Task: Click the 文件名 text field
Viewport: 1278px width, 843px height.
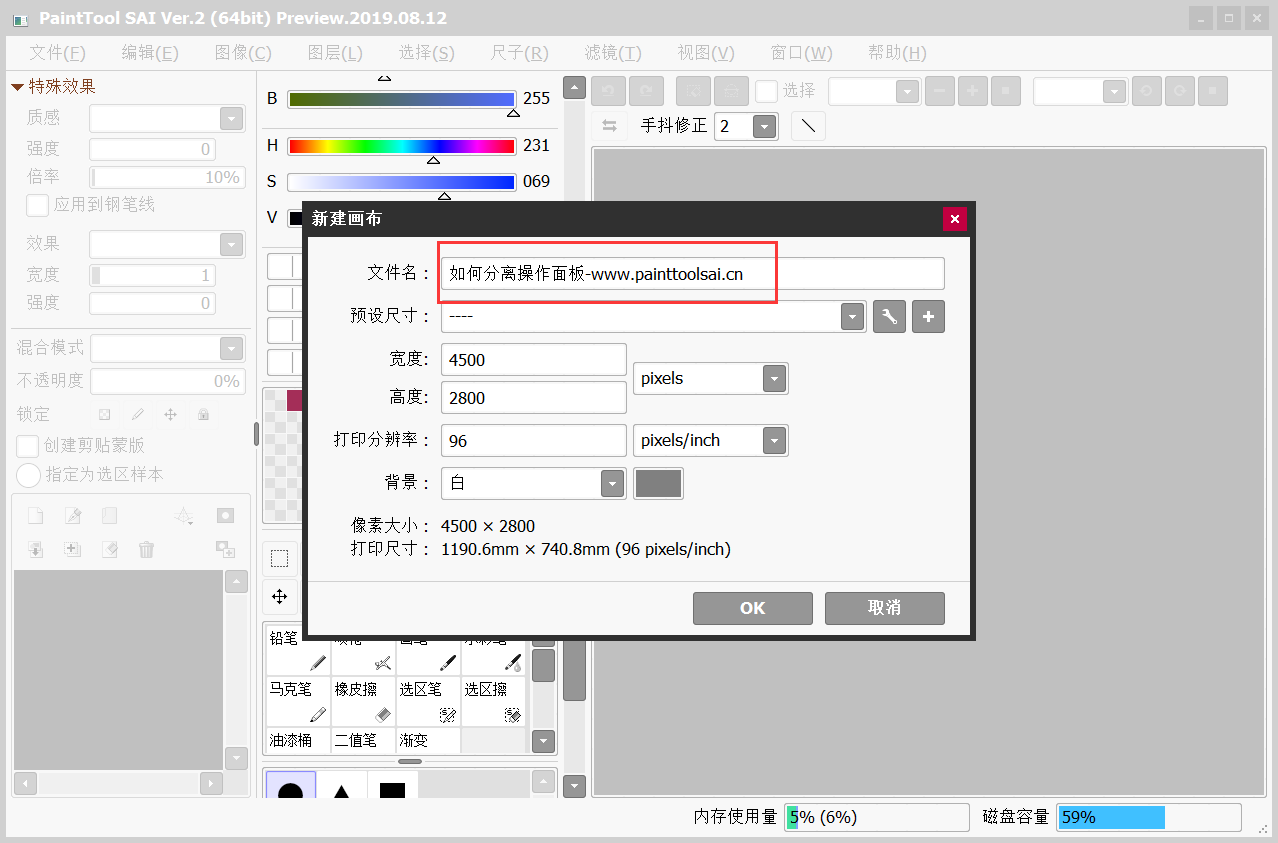Action: (x=693, y=274)
